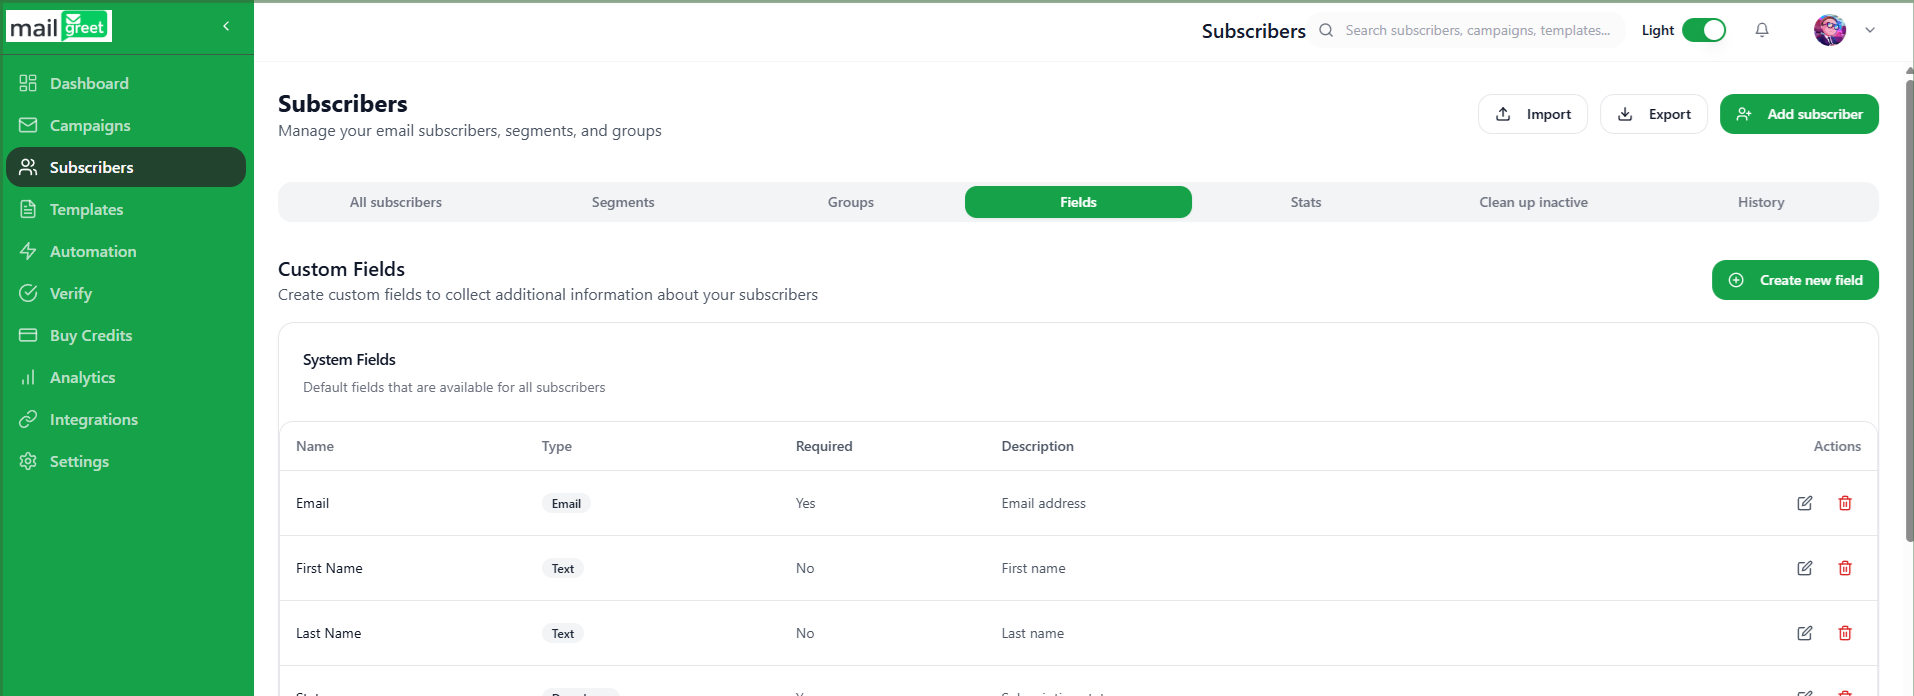Click the Last Name Text type badge
This screenshot has height=696, width=1914.
[x=563, y=633]
